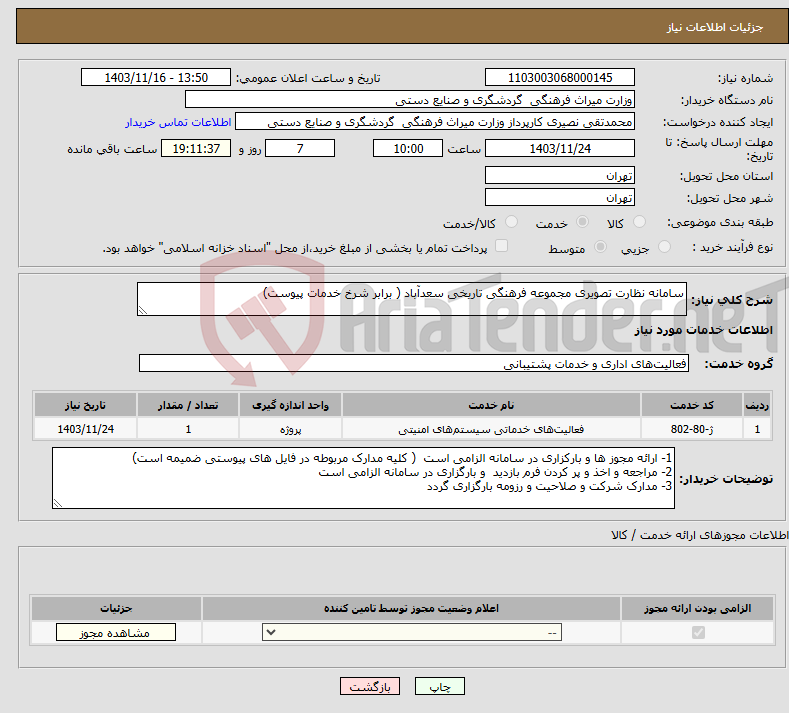Click service code cell ژ-80-802
The height and width of the screenshot is (713, 789).
pyautogui.click(x=692, y=429)
